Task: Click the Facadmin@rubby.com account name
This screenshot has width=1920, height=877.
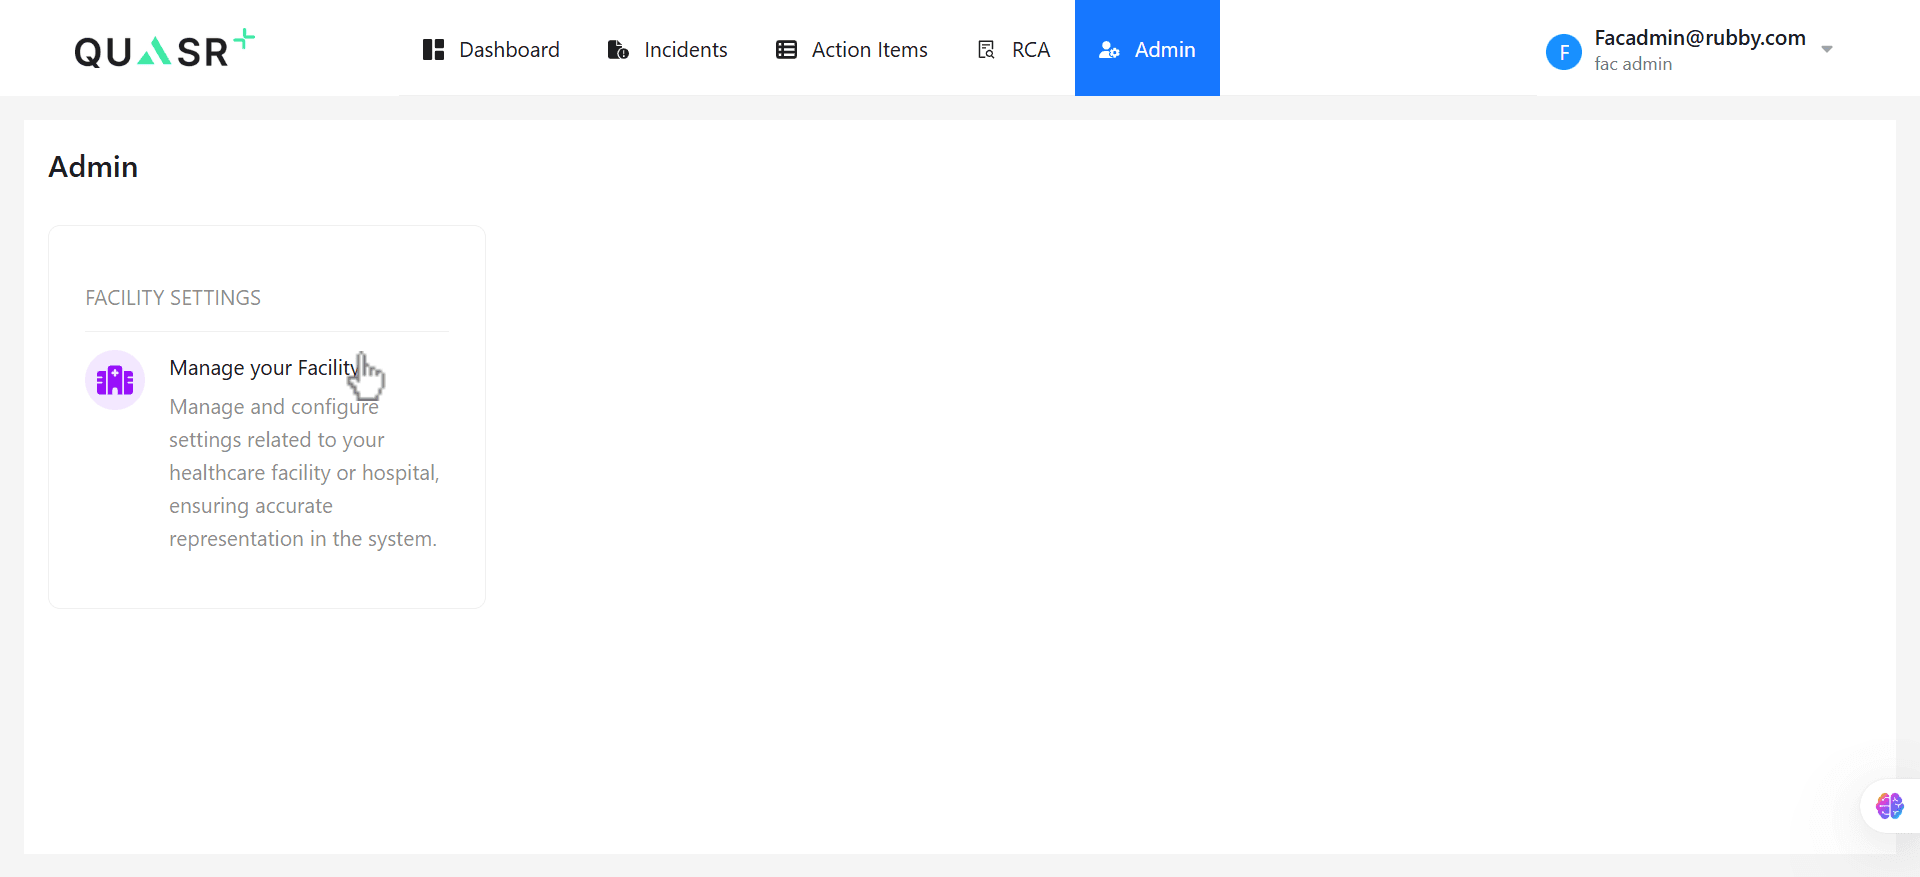Action: pyautogui.click(x=1700, y=38)
